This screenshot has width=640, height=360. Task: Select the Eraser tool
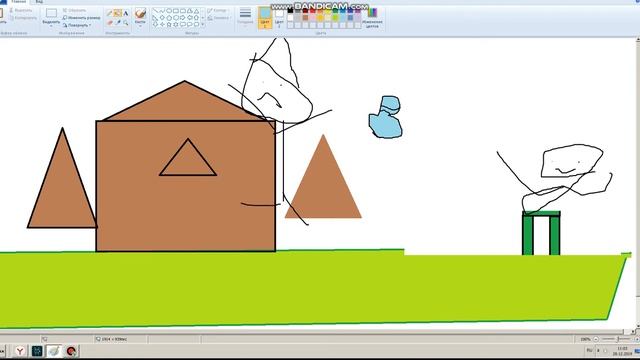(109, 23)
